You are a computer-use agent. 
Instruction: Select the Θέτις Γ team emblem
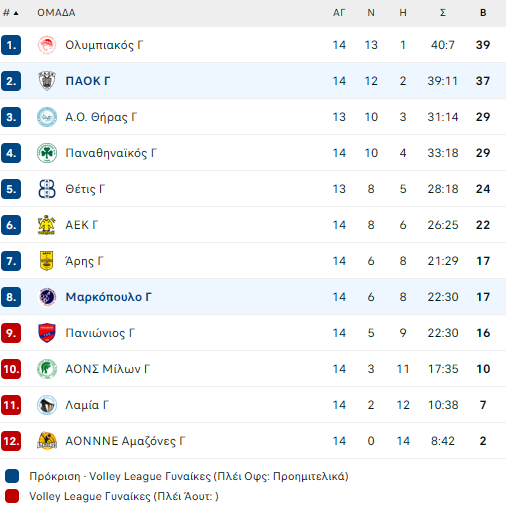pyautogui.click(x=47, y=189)
